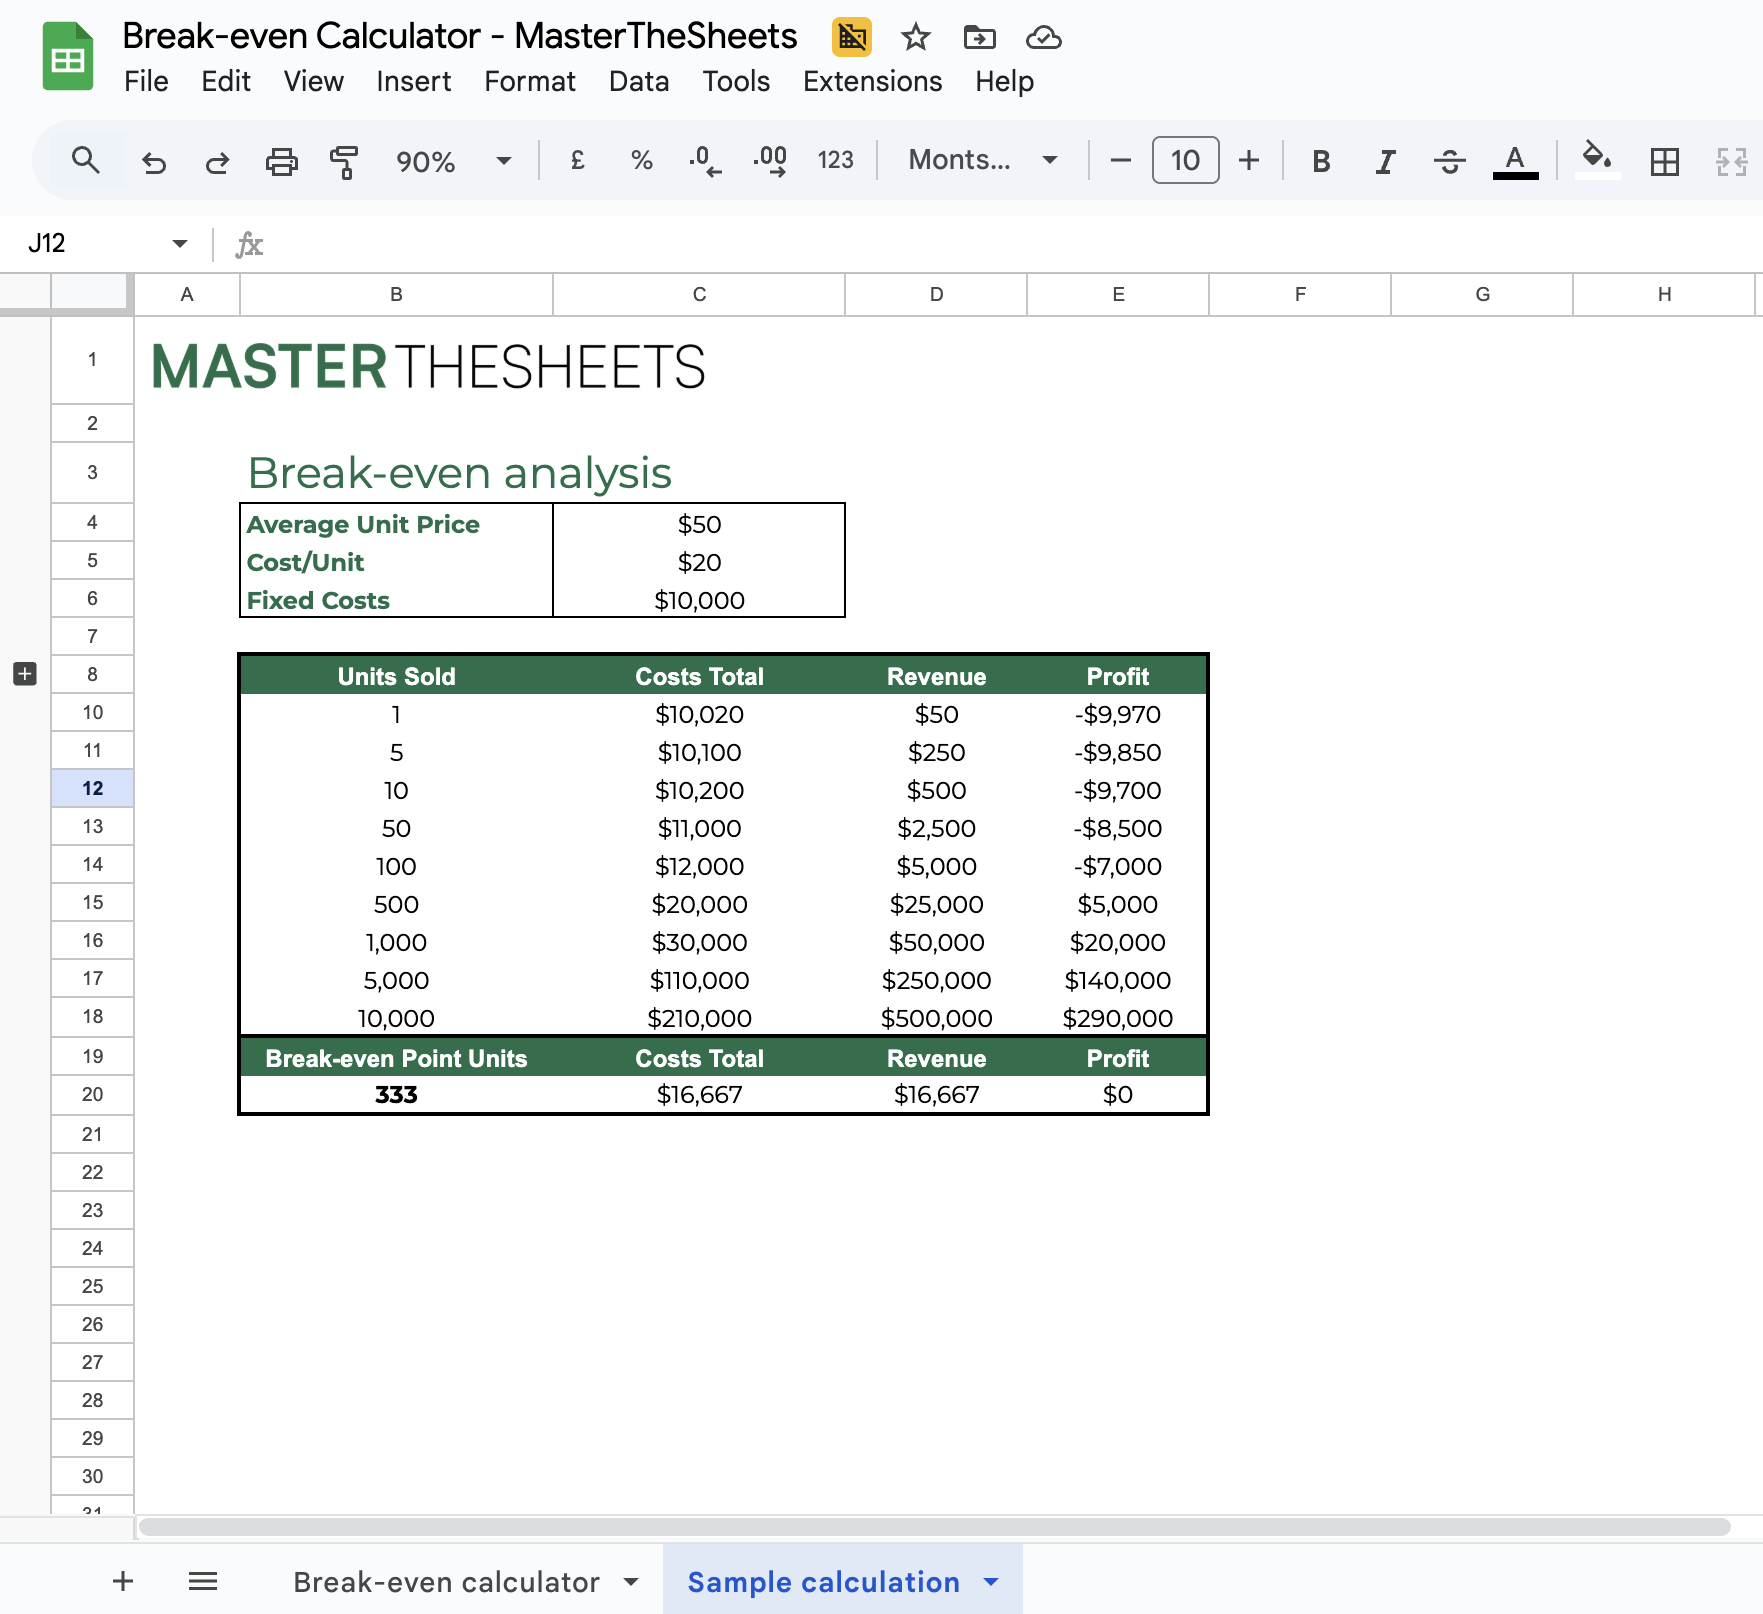The image size is (1763, 1614).
Task: Click the Move to folder icon
Action: pos(979,38)
